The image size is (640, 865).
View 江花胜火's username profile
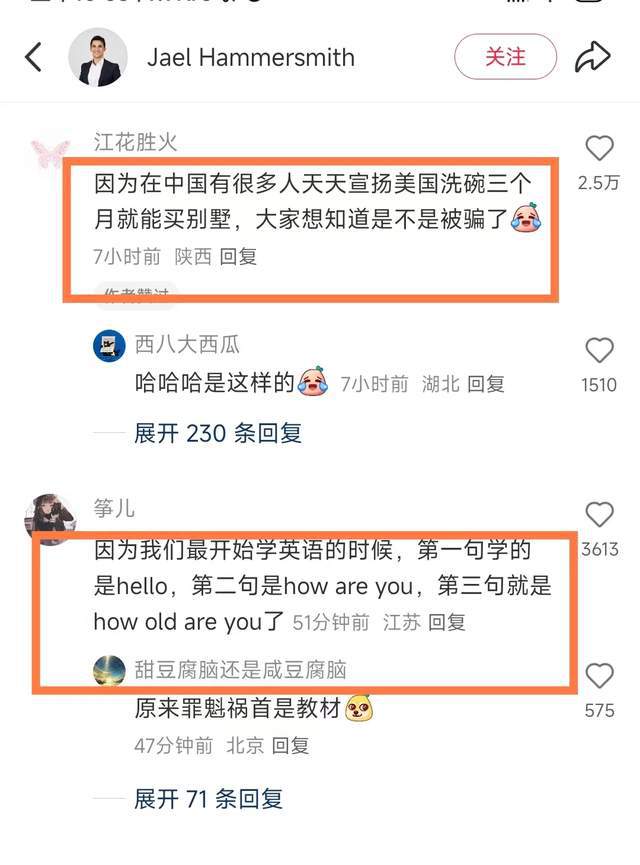pos(135,142)
